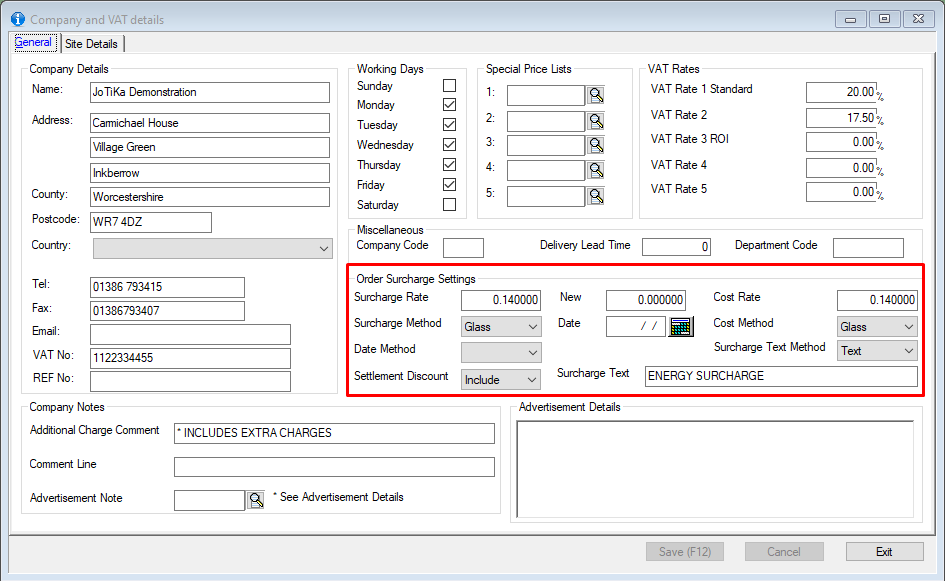Open lookup for Special Price List 4

tap(596, 170)
